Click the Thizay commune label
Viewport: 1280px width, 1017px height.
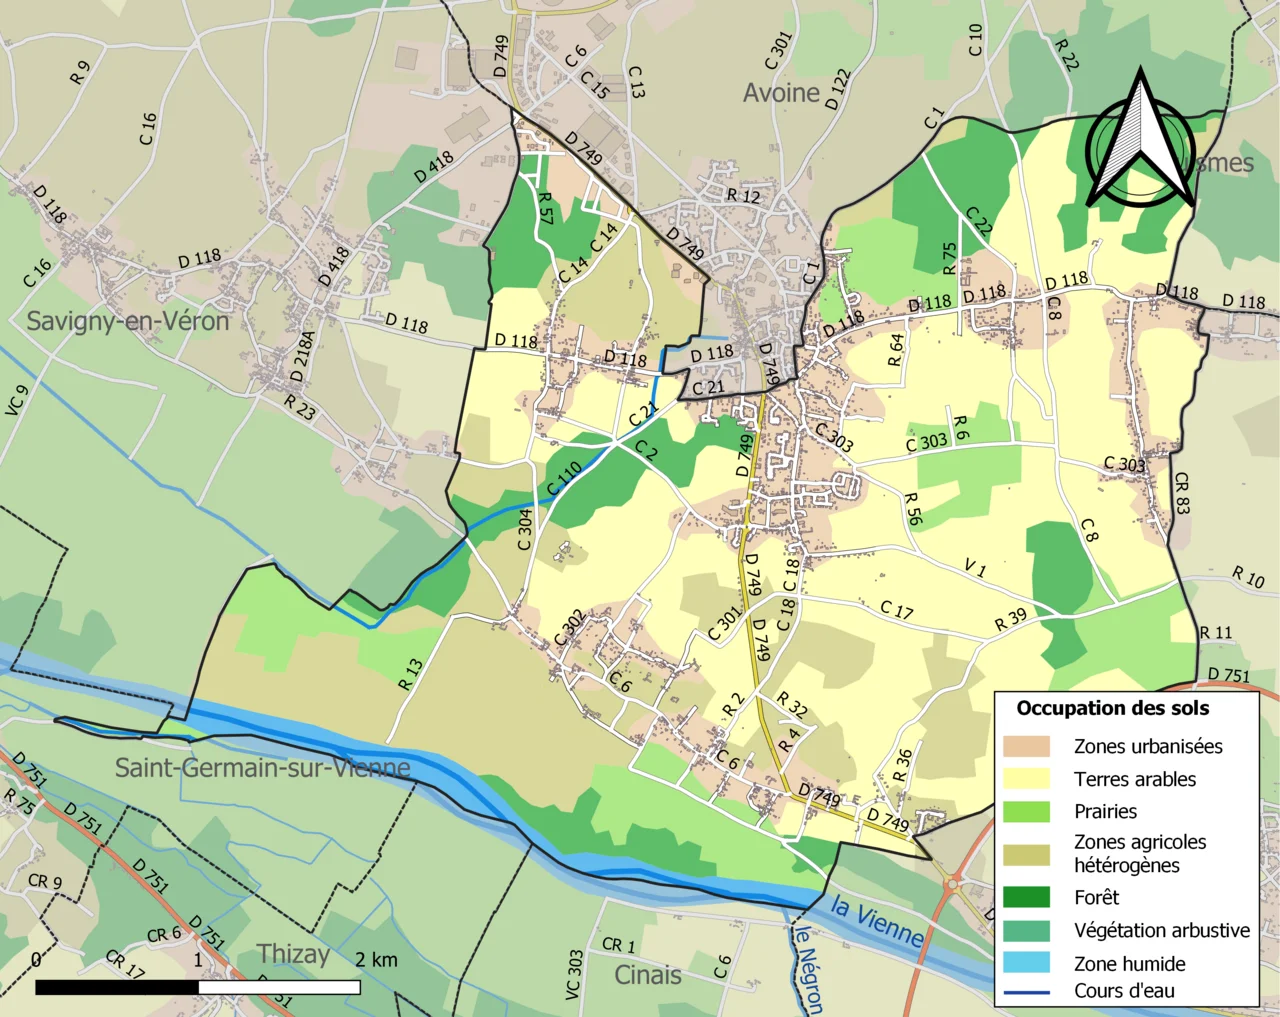point(292,953)
